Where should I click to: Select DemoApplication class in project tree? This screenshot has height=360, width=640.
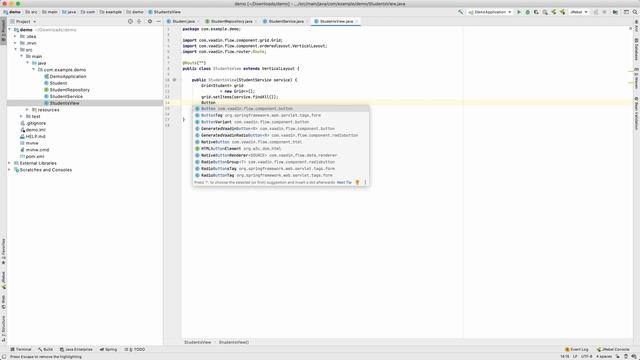pyautogui.click(x=68, y=76)
